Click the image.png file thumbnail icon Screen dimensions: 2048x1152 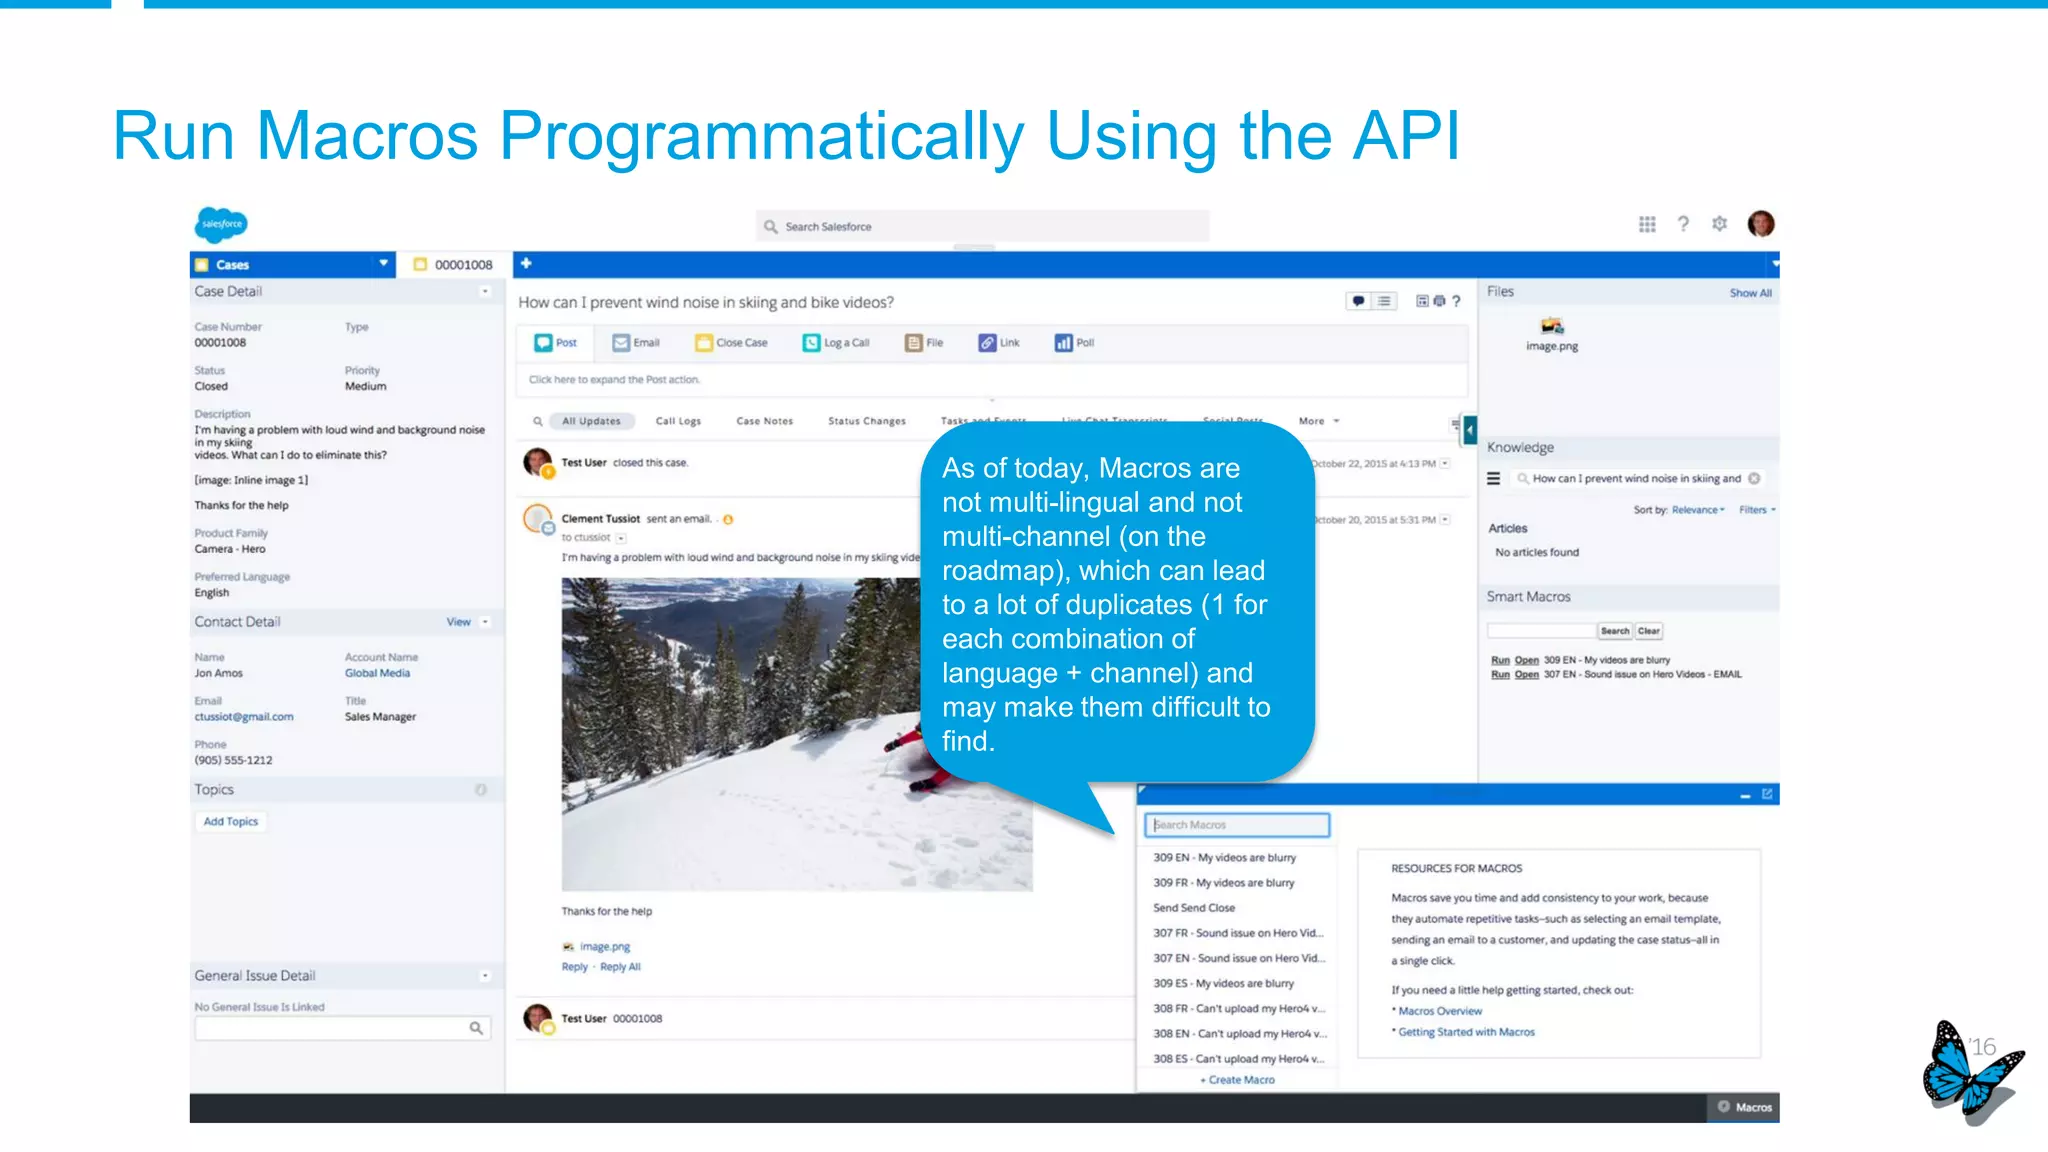click(x=1552, y=326)
